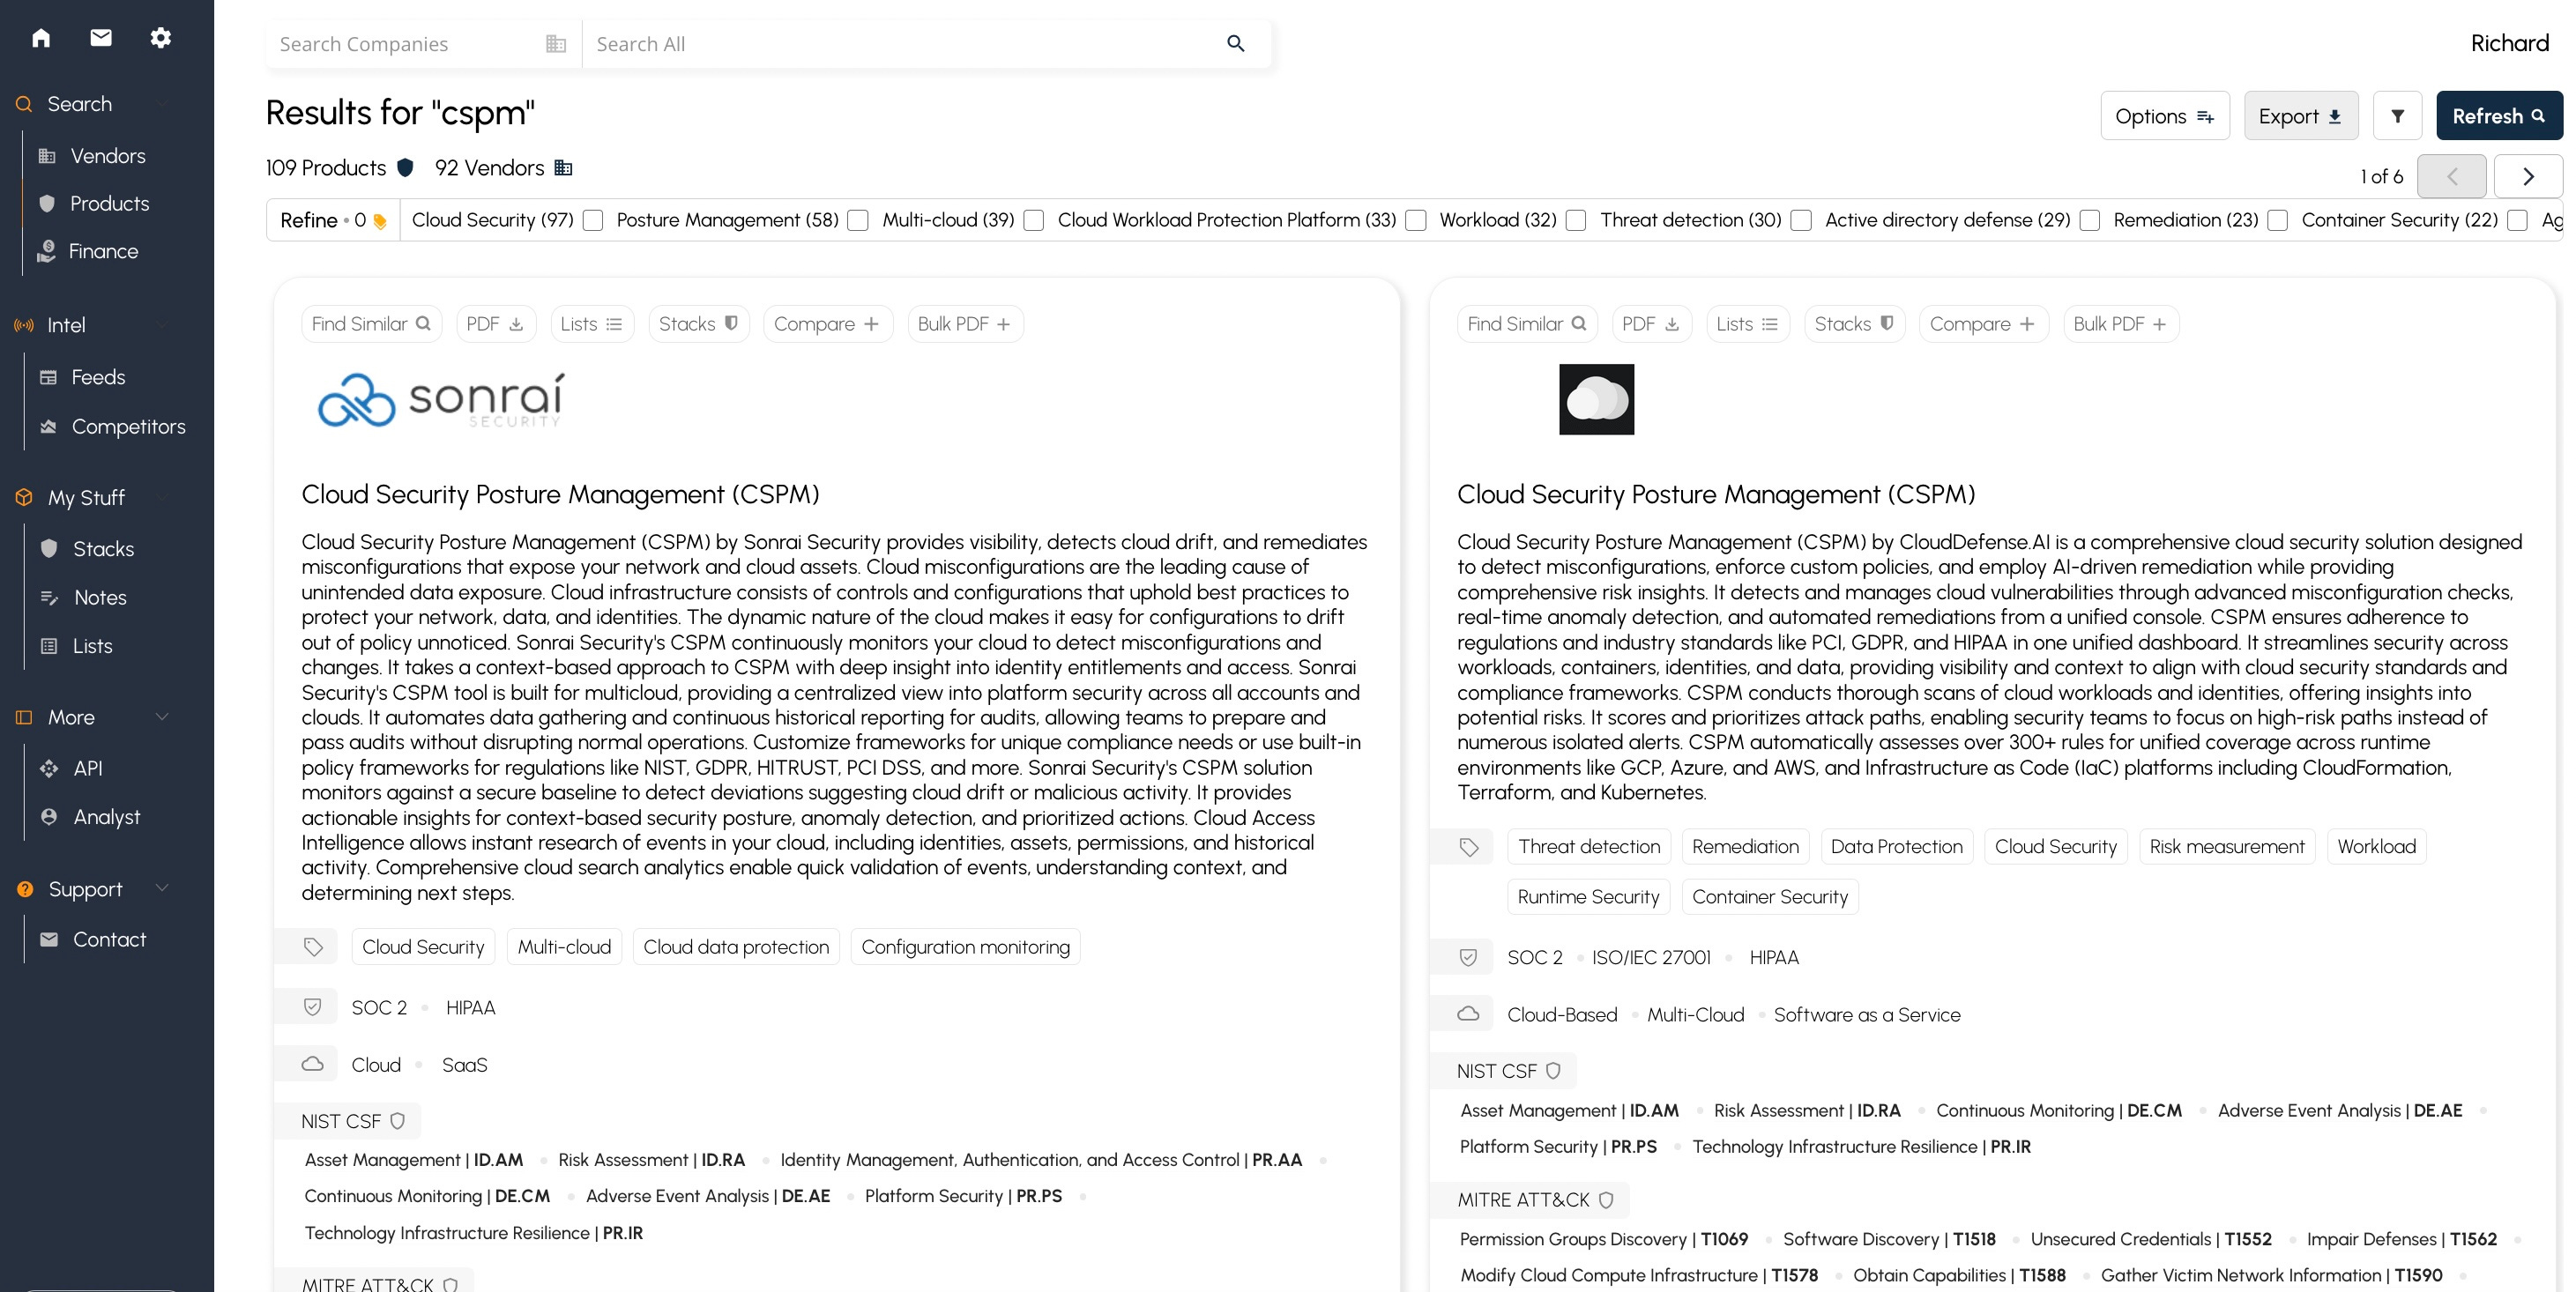This screenshot has height=1292, width=2576.
Task: Check the Cloud Security (97) checkbox
Action: pos(593,220)
